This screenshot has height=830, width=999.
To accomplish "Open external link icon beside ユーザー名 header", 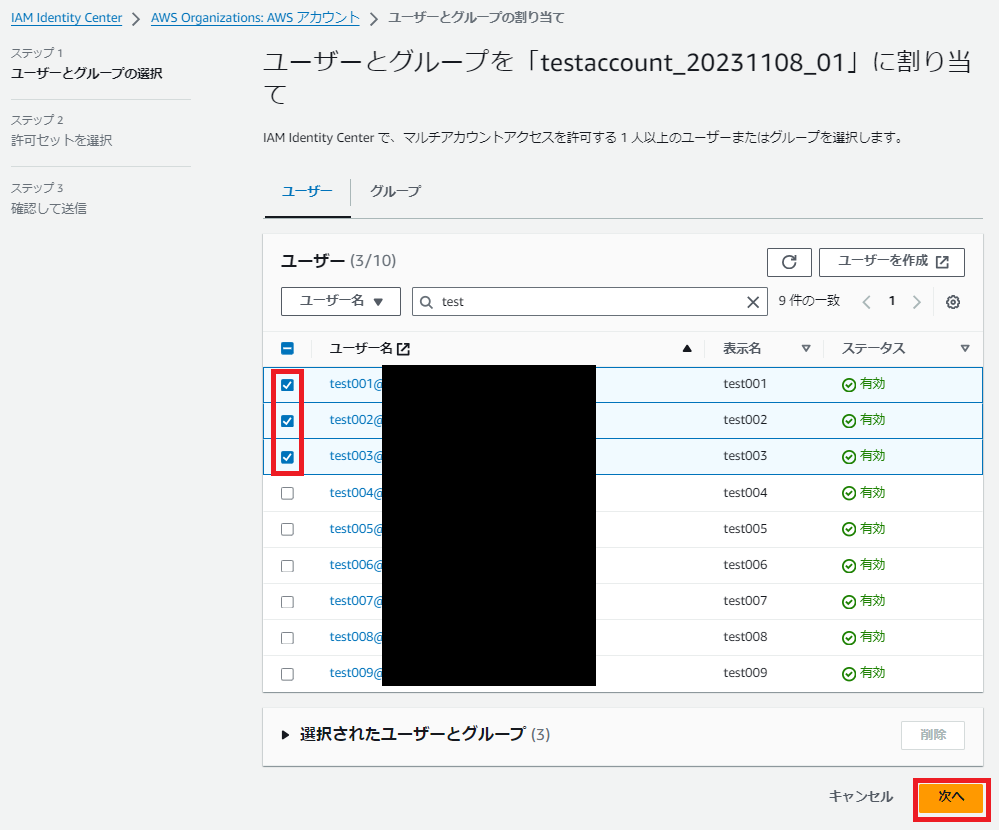I will (x=403, y=348).
